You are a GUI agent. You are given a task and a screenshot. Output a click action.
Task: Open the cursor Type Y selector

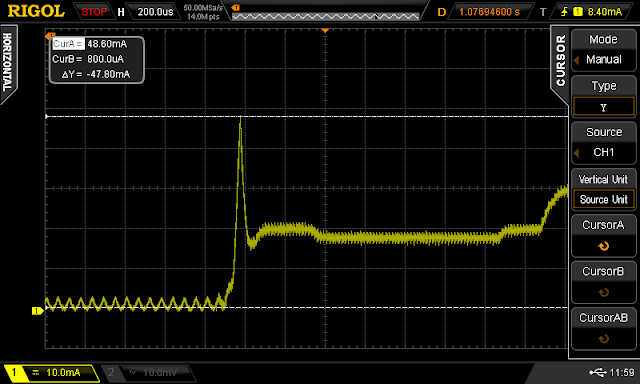(x=603, y=96)
